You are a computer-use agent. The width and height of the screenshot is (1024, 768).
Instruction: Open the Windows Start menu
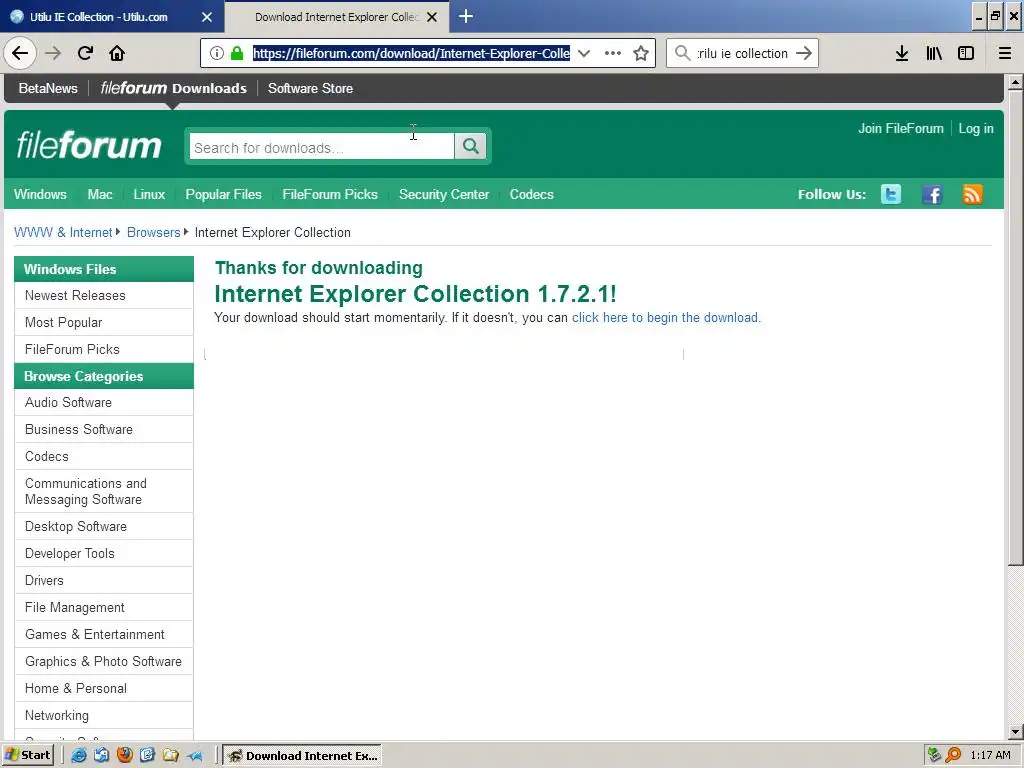click(x=27, y=755)
